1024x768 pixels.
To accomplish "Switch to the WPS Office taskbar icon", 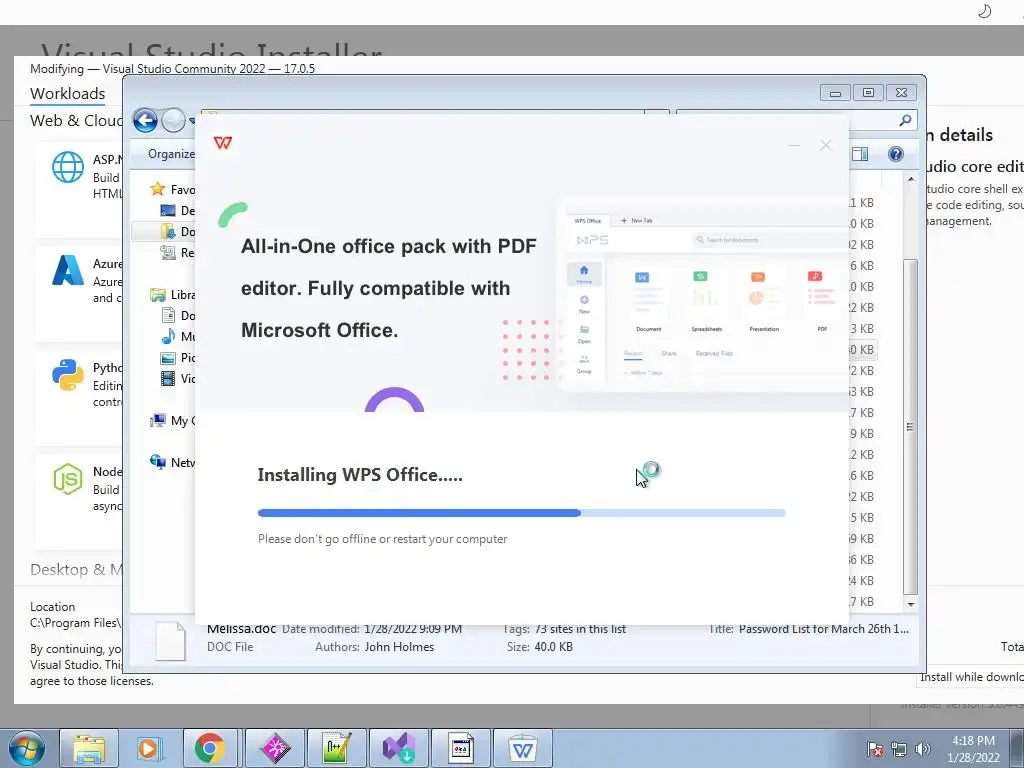I will tap(523, 748).
